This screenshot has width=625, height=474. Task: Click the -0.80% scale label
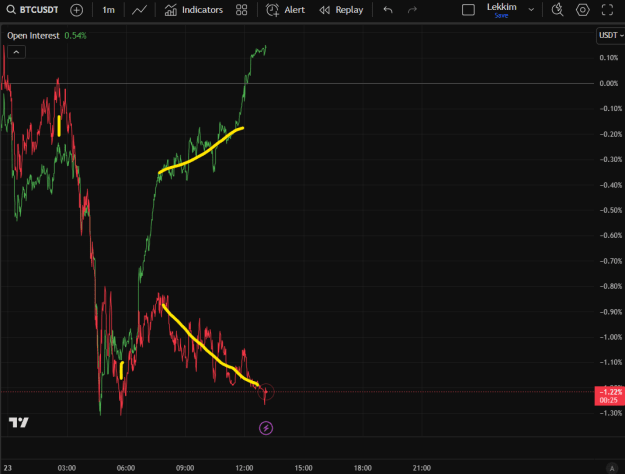(x=611, y=286)
